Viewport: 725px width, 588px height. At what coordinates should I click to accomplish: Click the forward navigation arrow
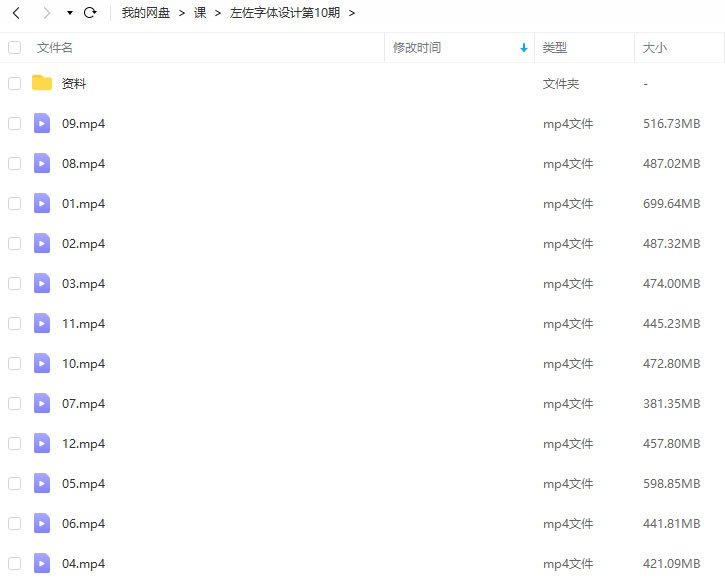[x=46, y=13]
